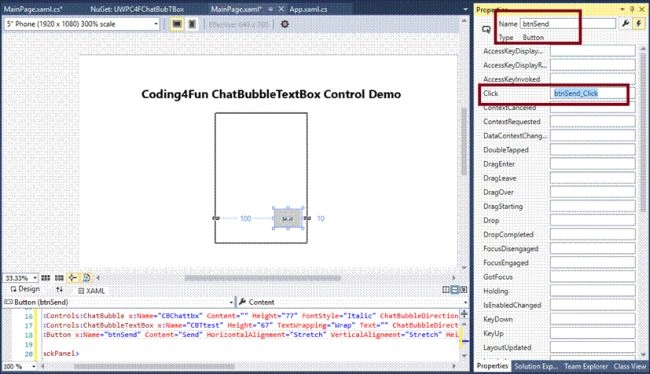650x374 pixels.
Task: Open Class View tab
Action: tap(630, 366)
